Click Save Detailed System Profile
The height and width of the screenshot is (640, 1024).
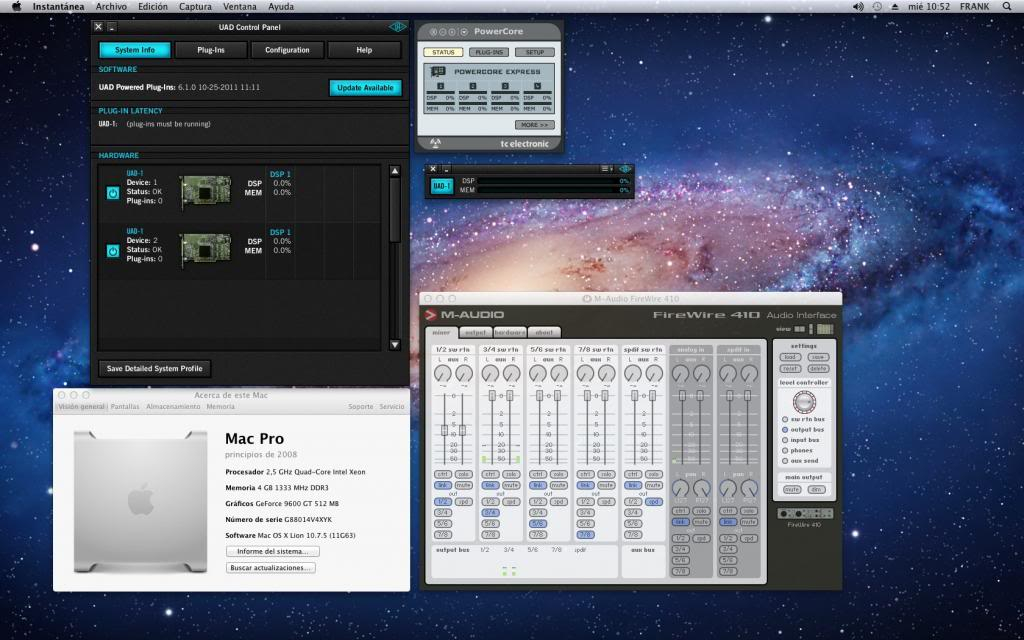pos(154,369)
